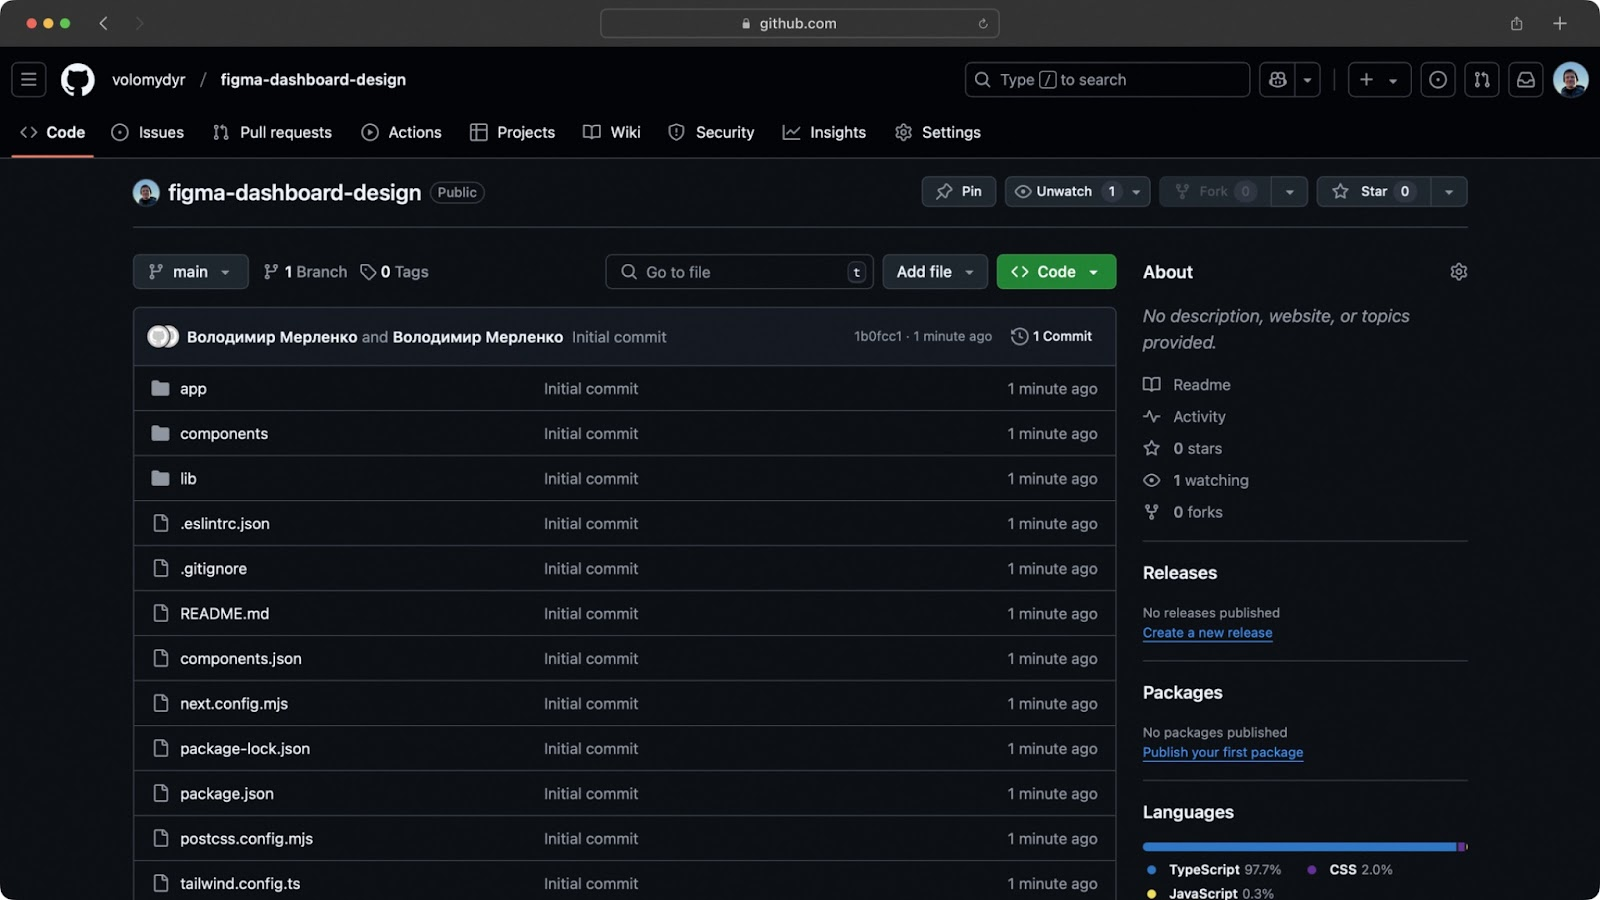
Task: Focus the Go to file search field
Action: (x=740, y=272)
